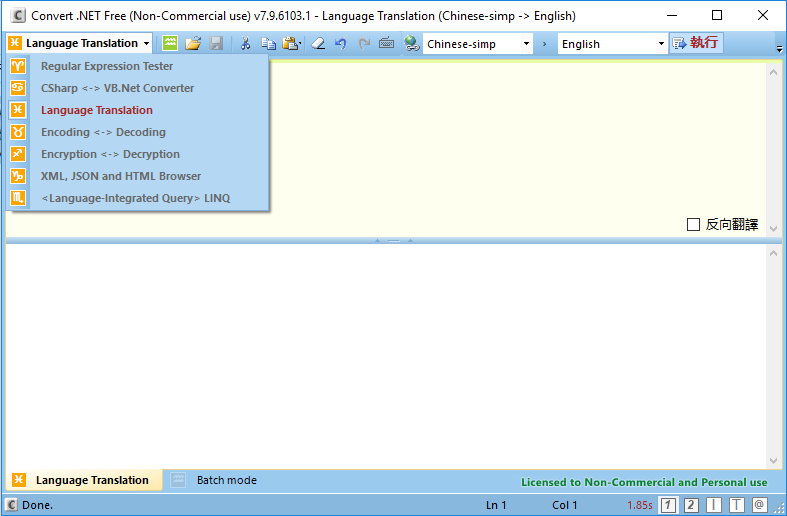
Task: Expand the toolbar overflow arrow at right
Action: coord(779,49)
